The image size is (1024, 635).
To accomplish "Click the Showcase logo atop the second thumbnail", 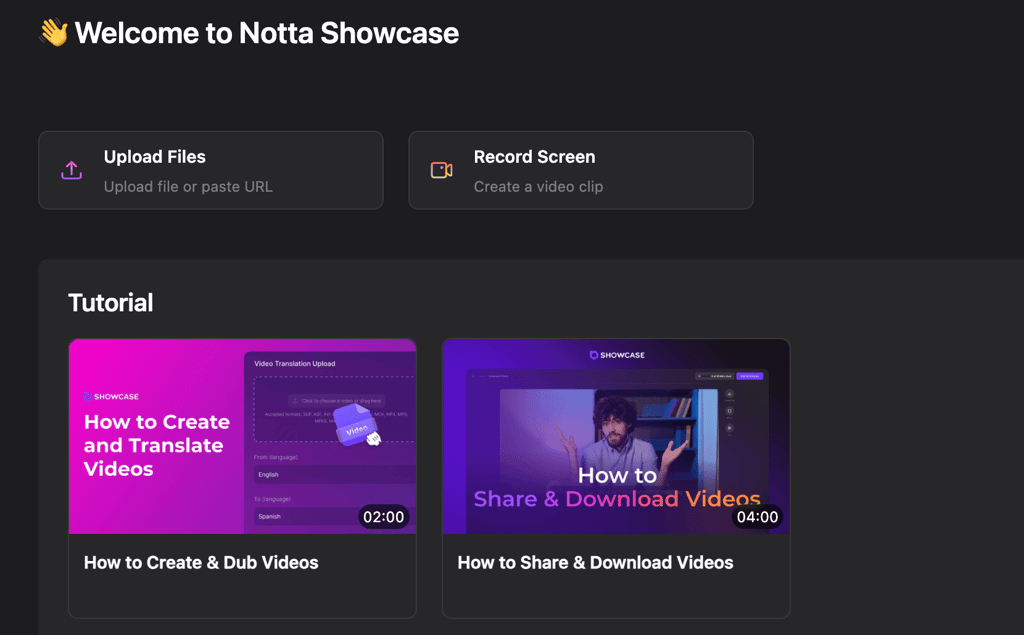I will coord(616,355).
